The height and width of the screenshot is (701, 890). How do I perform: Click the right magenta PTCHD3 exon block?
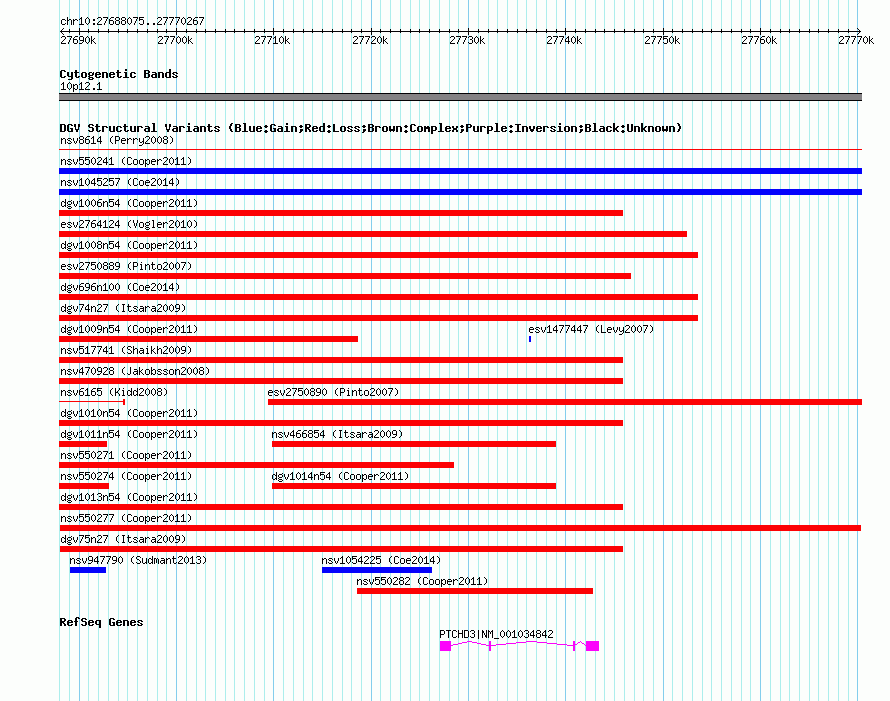tap(593, 646)
